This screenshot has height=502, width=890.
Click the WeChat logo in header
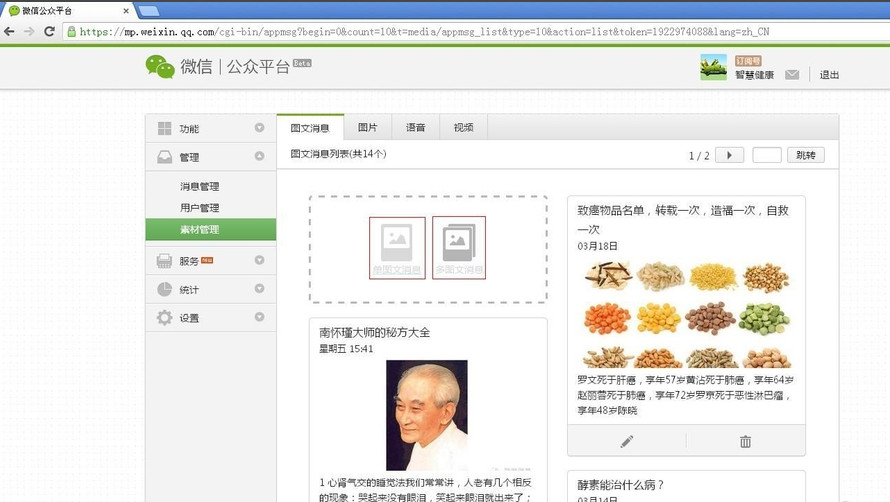coord(160,67)
